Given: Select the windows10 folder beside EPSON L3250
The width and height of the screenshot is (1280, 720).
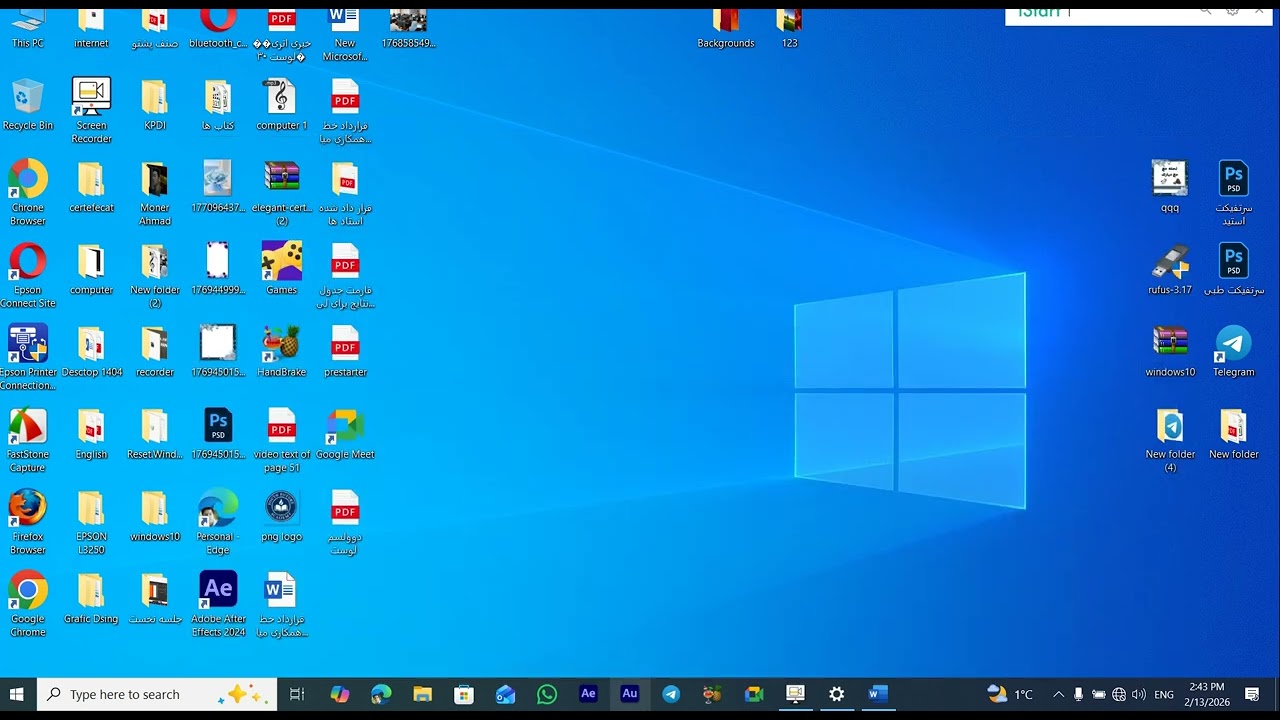Looking at the screenshot, I should (x=154, y=515).
